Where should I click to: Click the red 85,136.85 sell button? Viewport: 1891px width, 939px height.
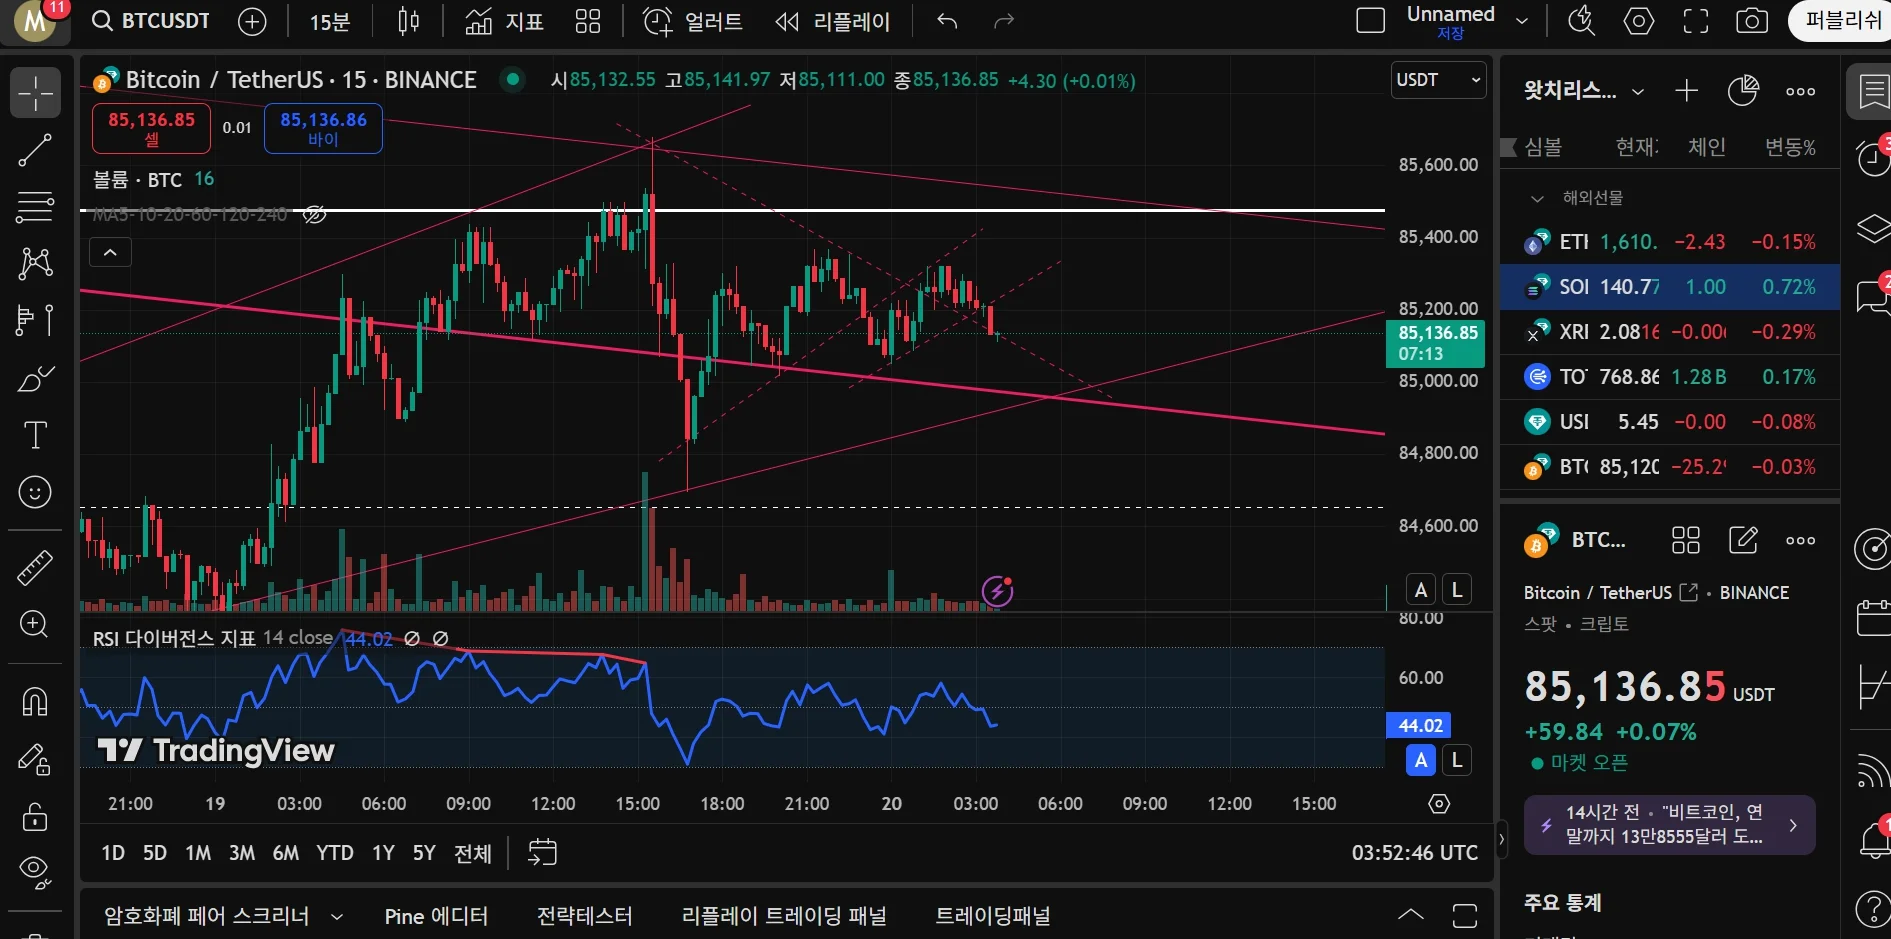click(x=151, y=128)
